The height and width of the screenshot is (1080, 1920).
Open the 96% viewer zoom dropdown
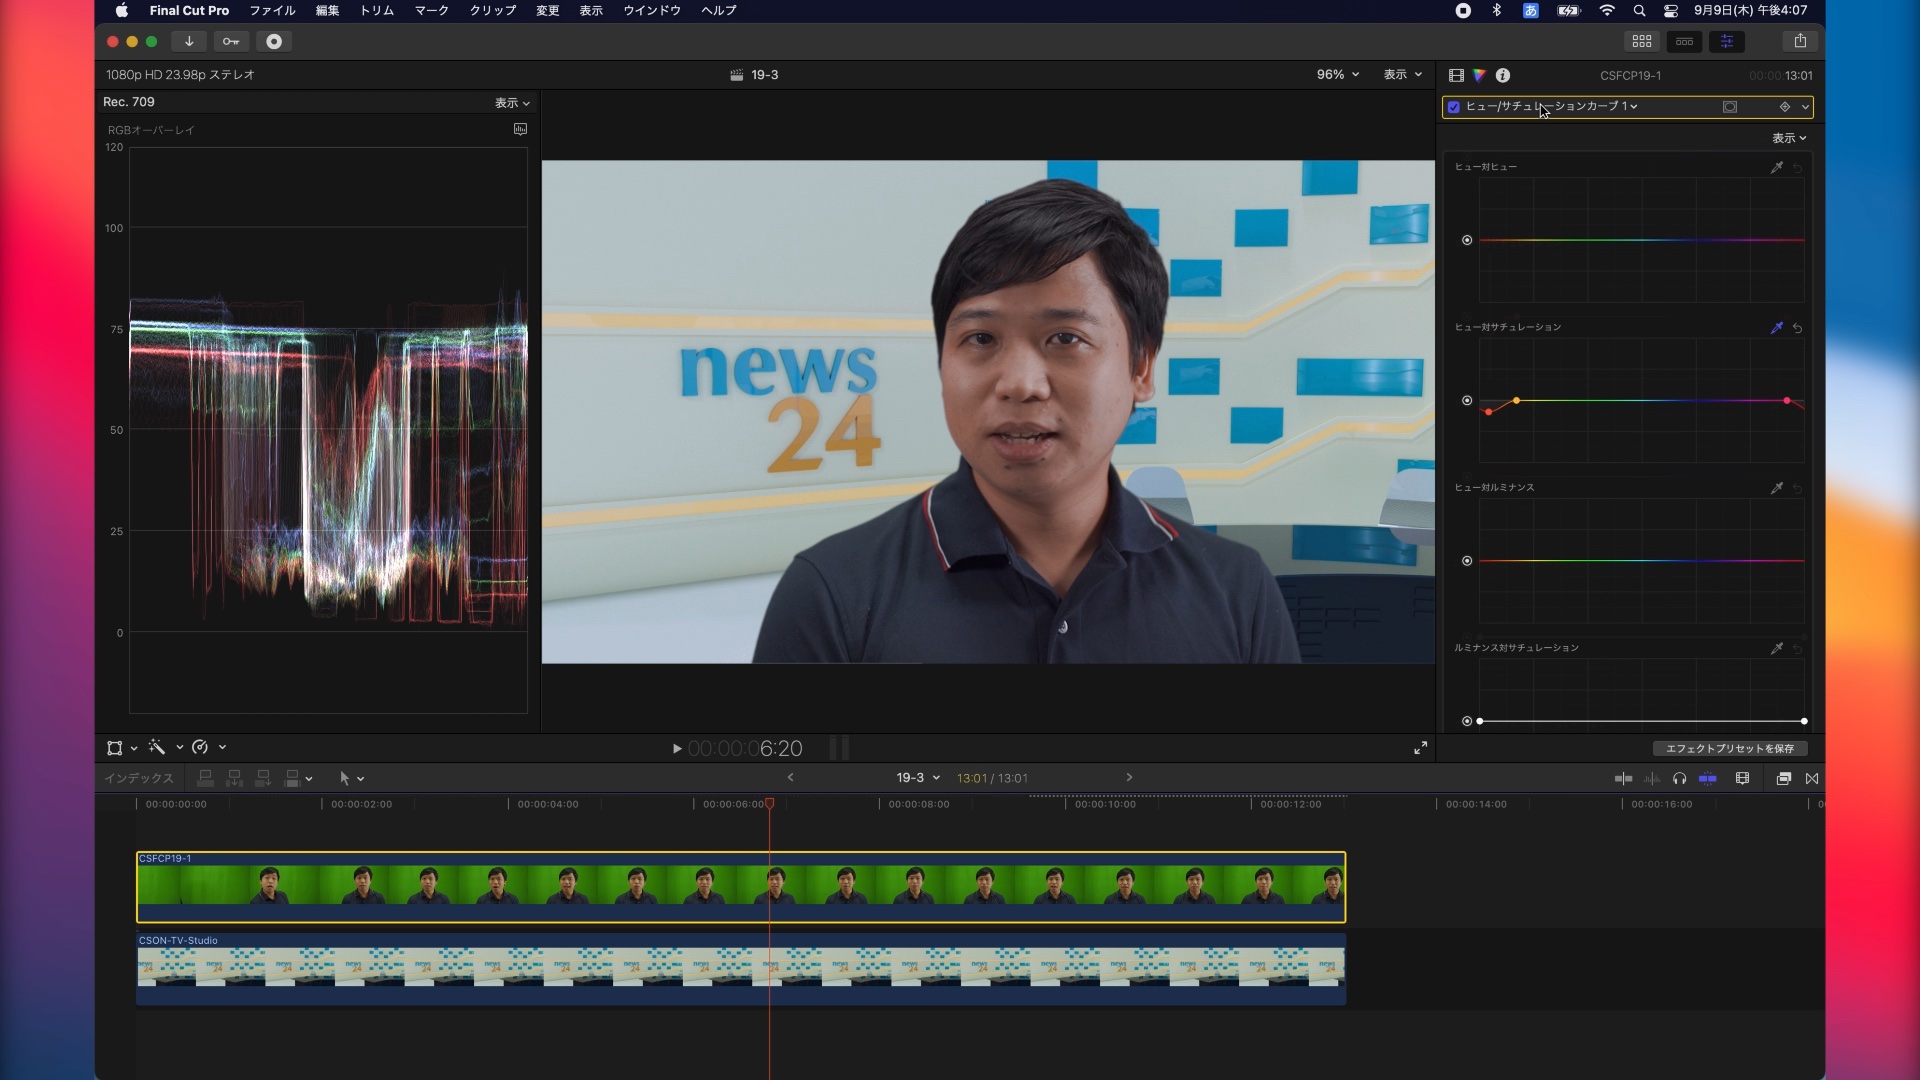pyautogui.click(x=1338, y=75)
